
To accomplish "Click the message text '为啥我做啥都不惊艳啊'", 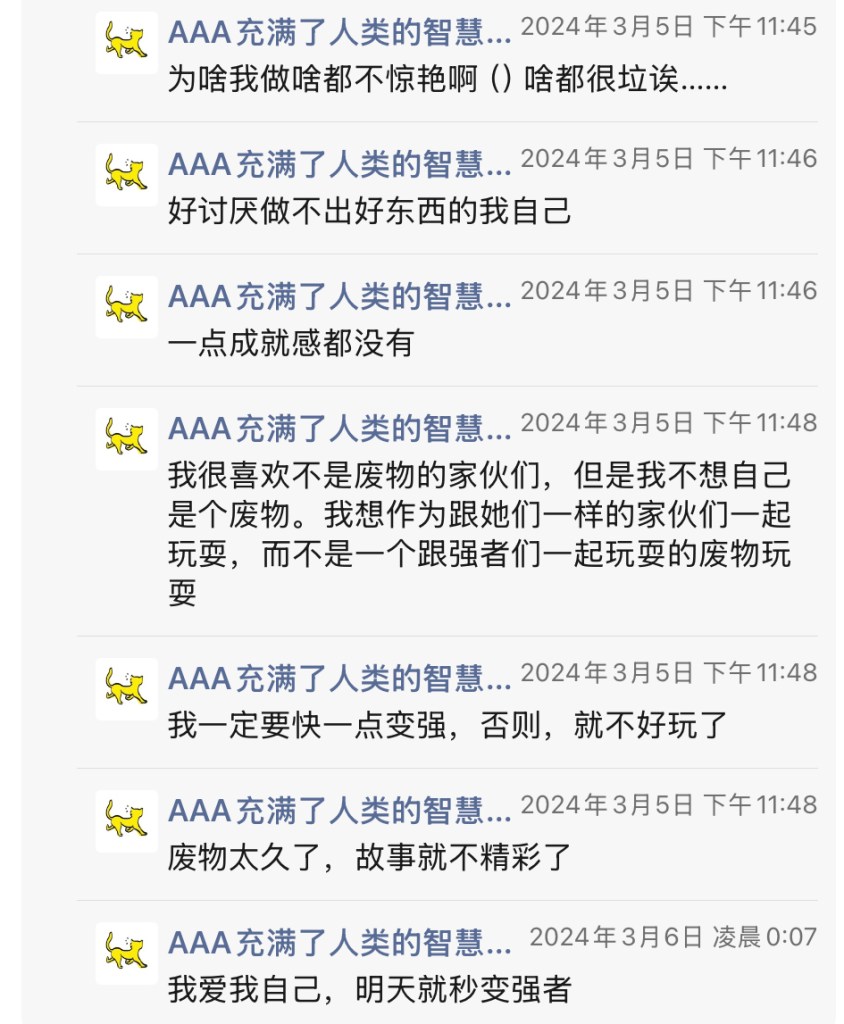I will (x=447, y=80).
